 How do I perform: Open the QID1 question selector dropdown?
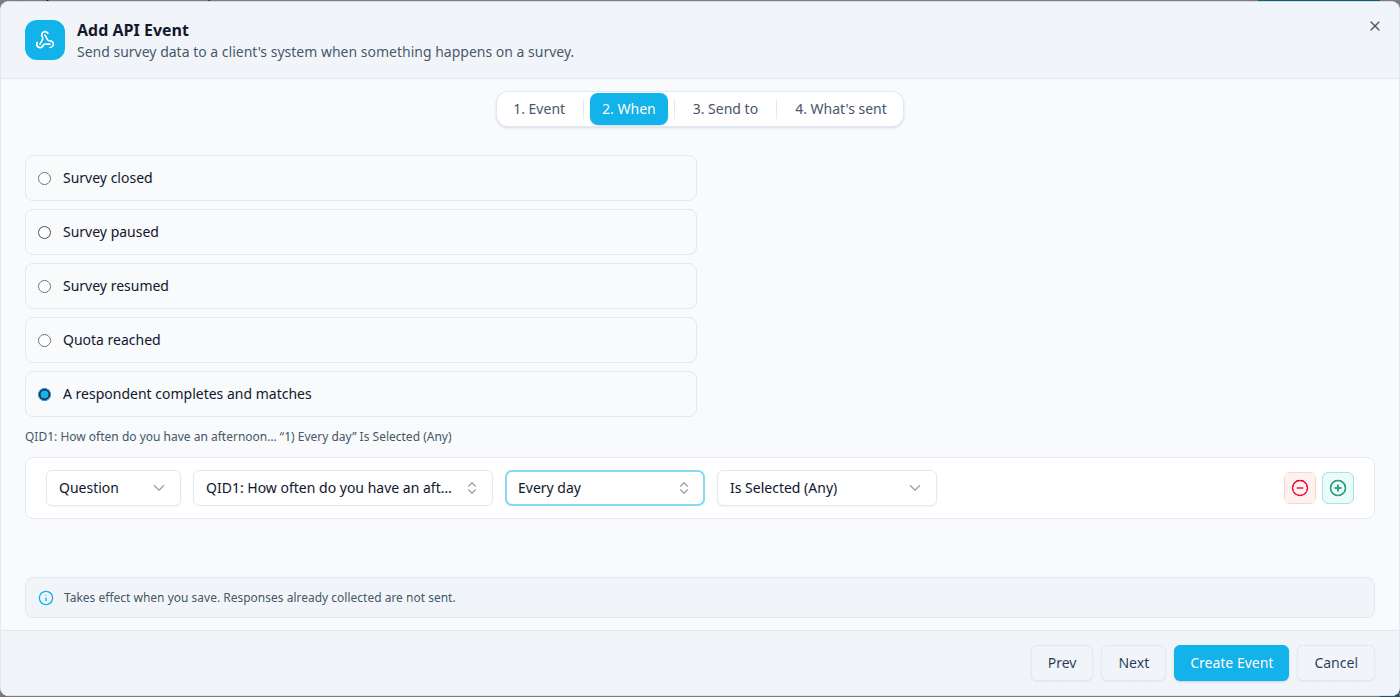coord(343,488)
